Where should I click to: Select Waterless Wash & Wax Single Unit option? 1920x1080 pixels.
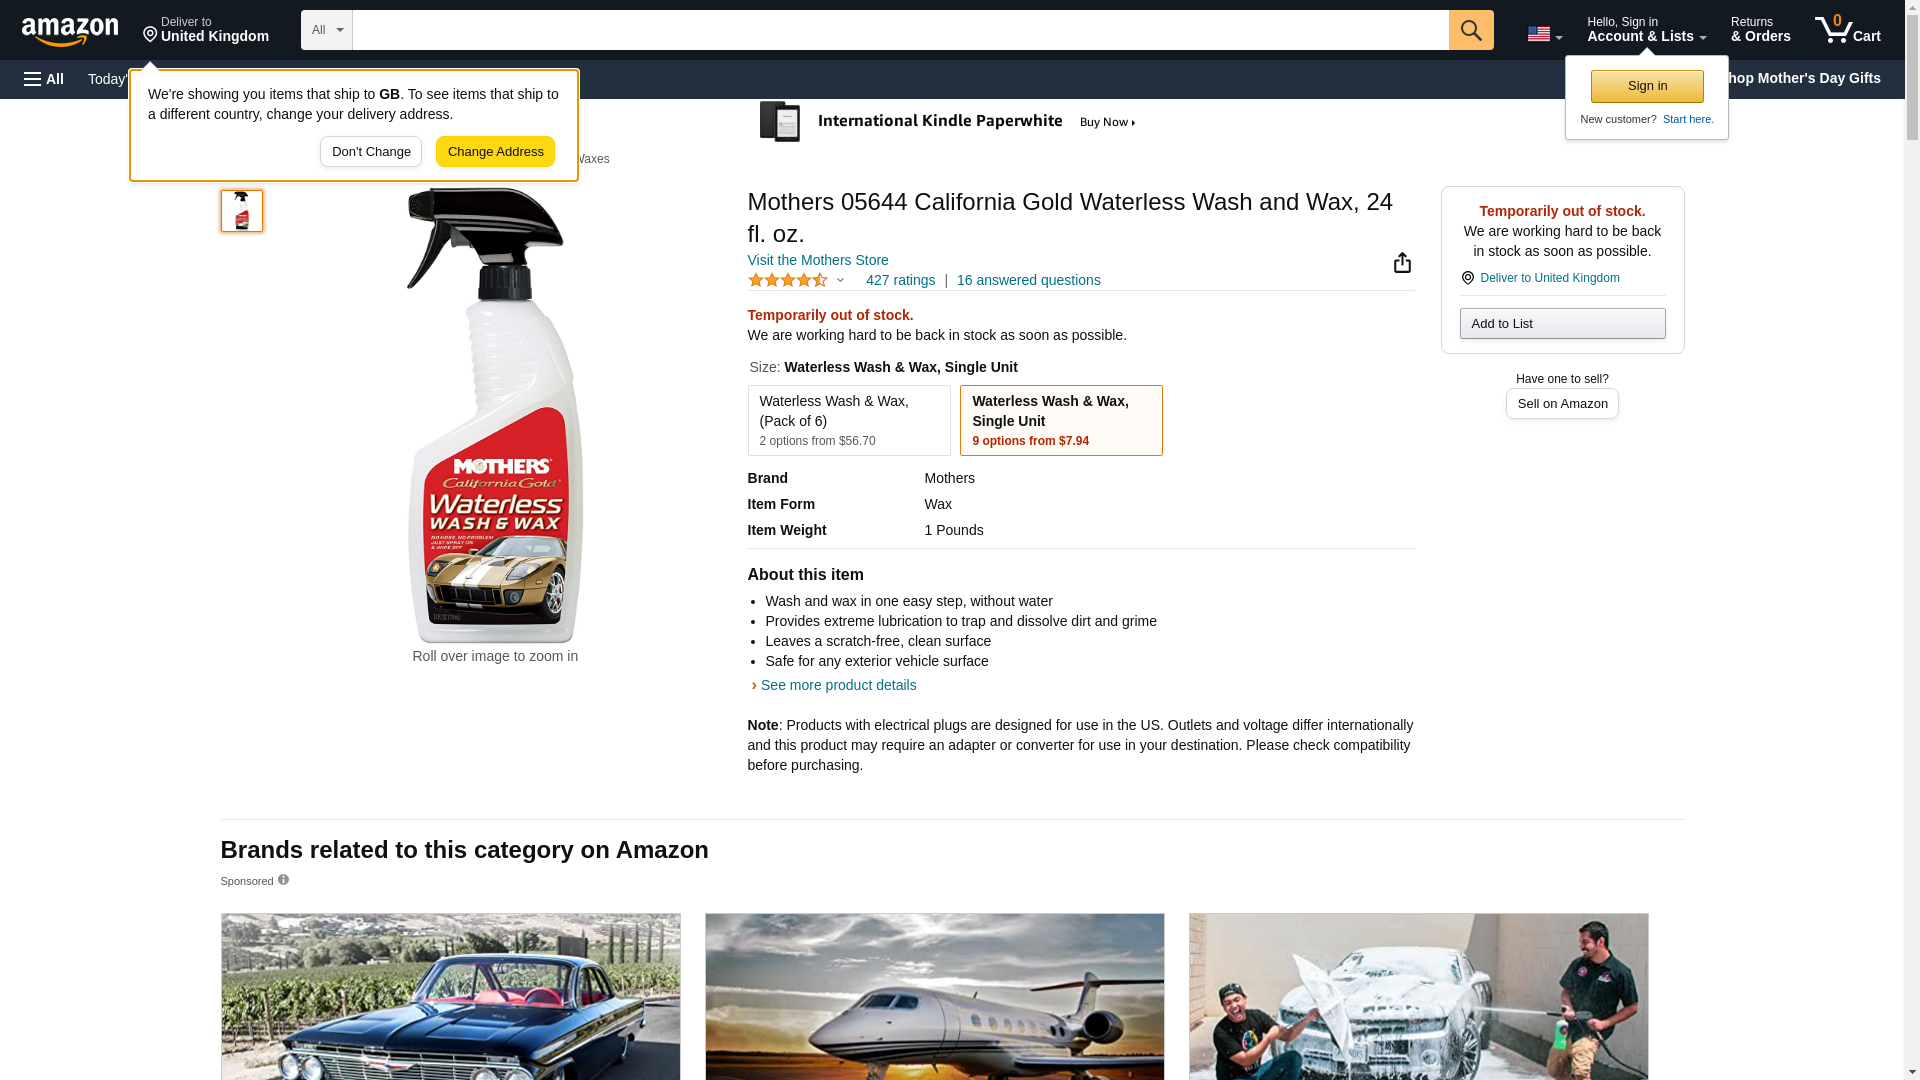[x=1060, y=420]
